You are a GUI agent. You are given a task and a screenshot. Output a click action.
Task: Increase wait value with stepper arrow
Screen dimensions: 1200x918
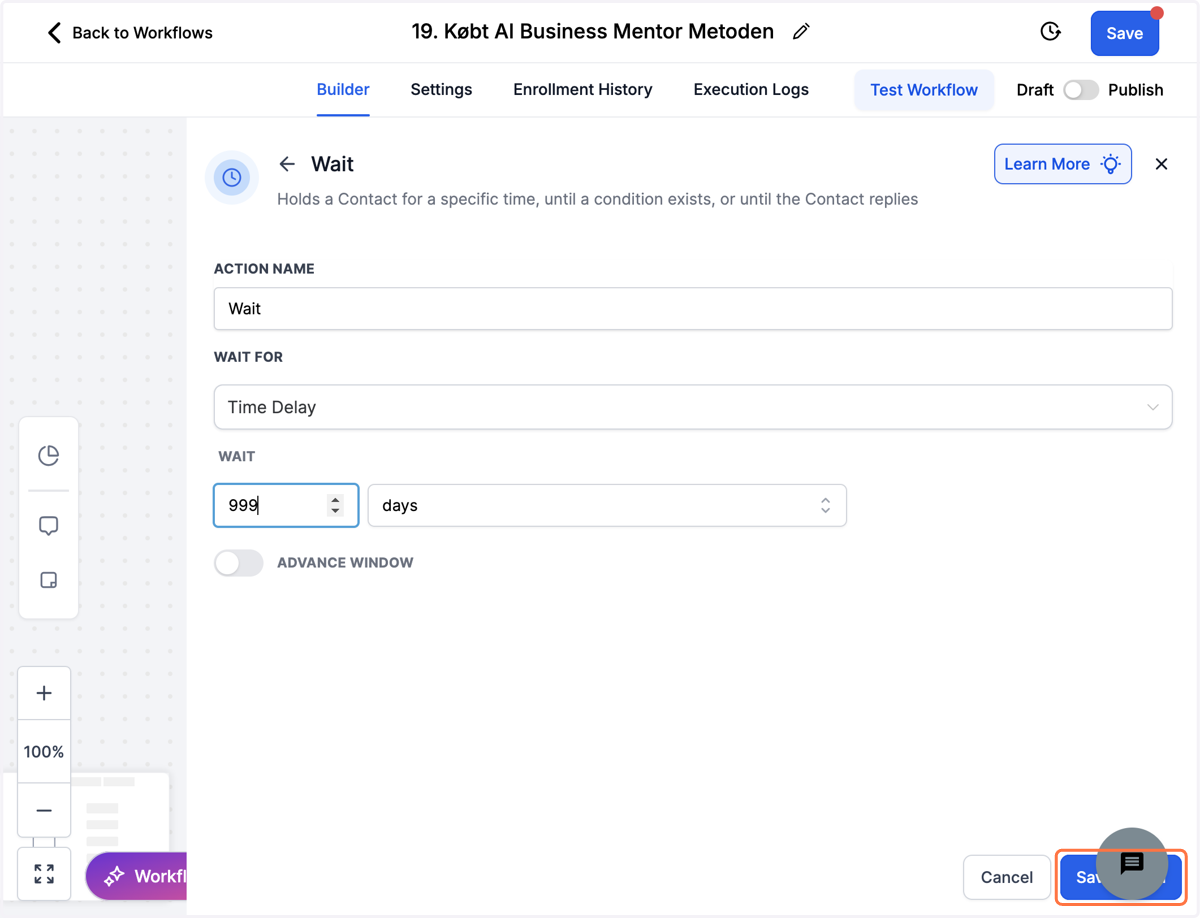pos(336,500)
